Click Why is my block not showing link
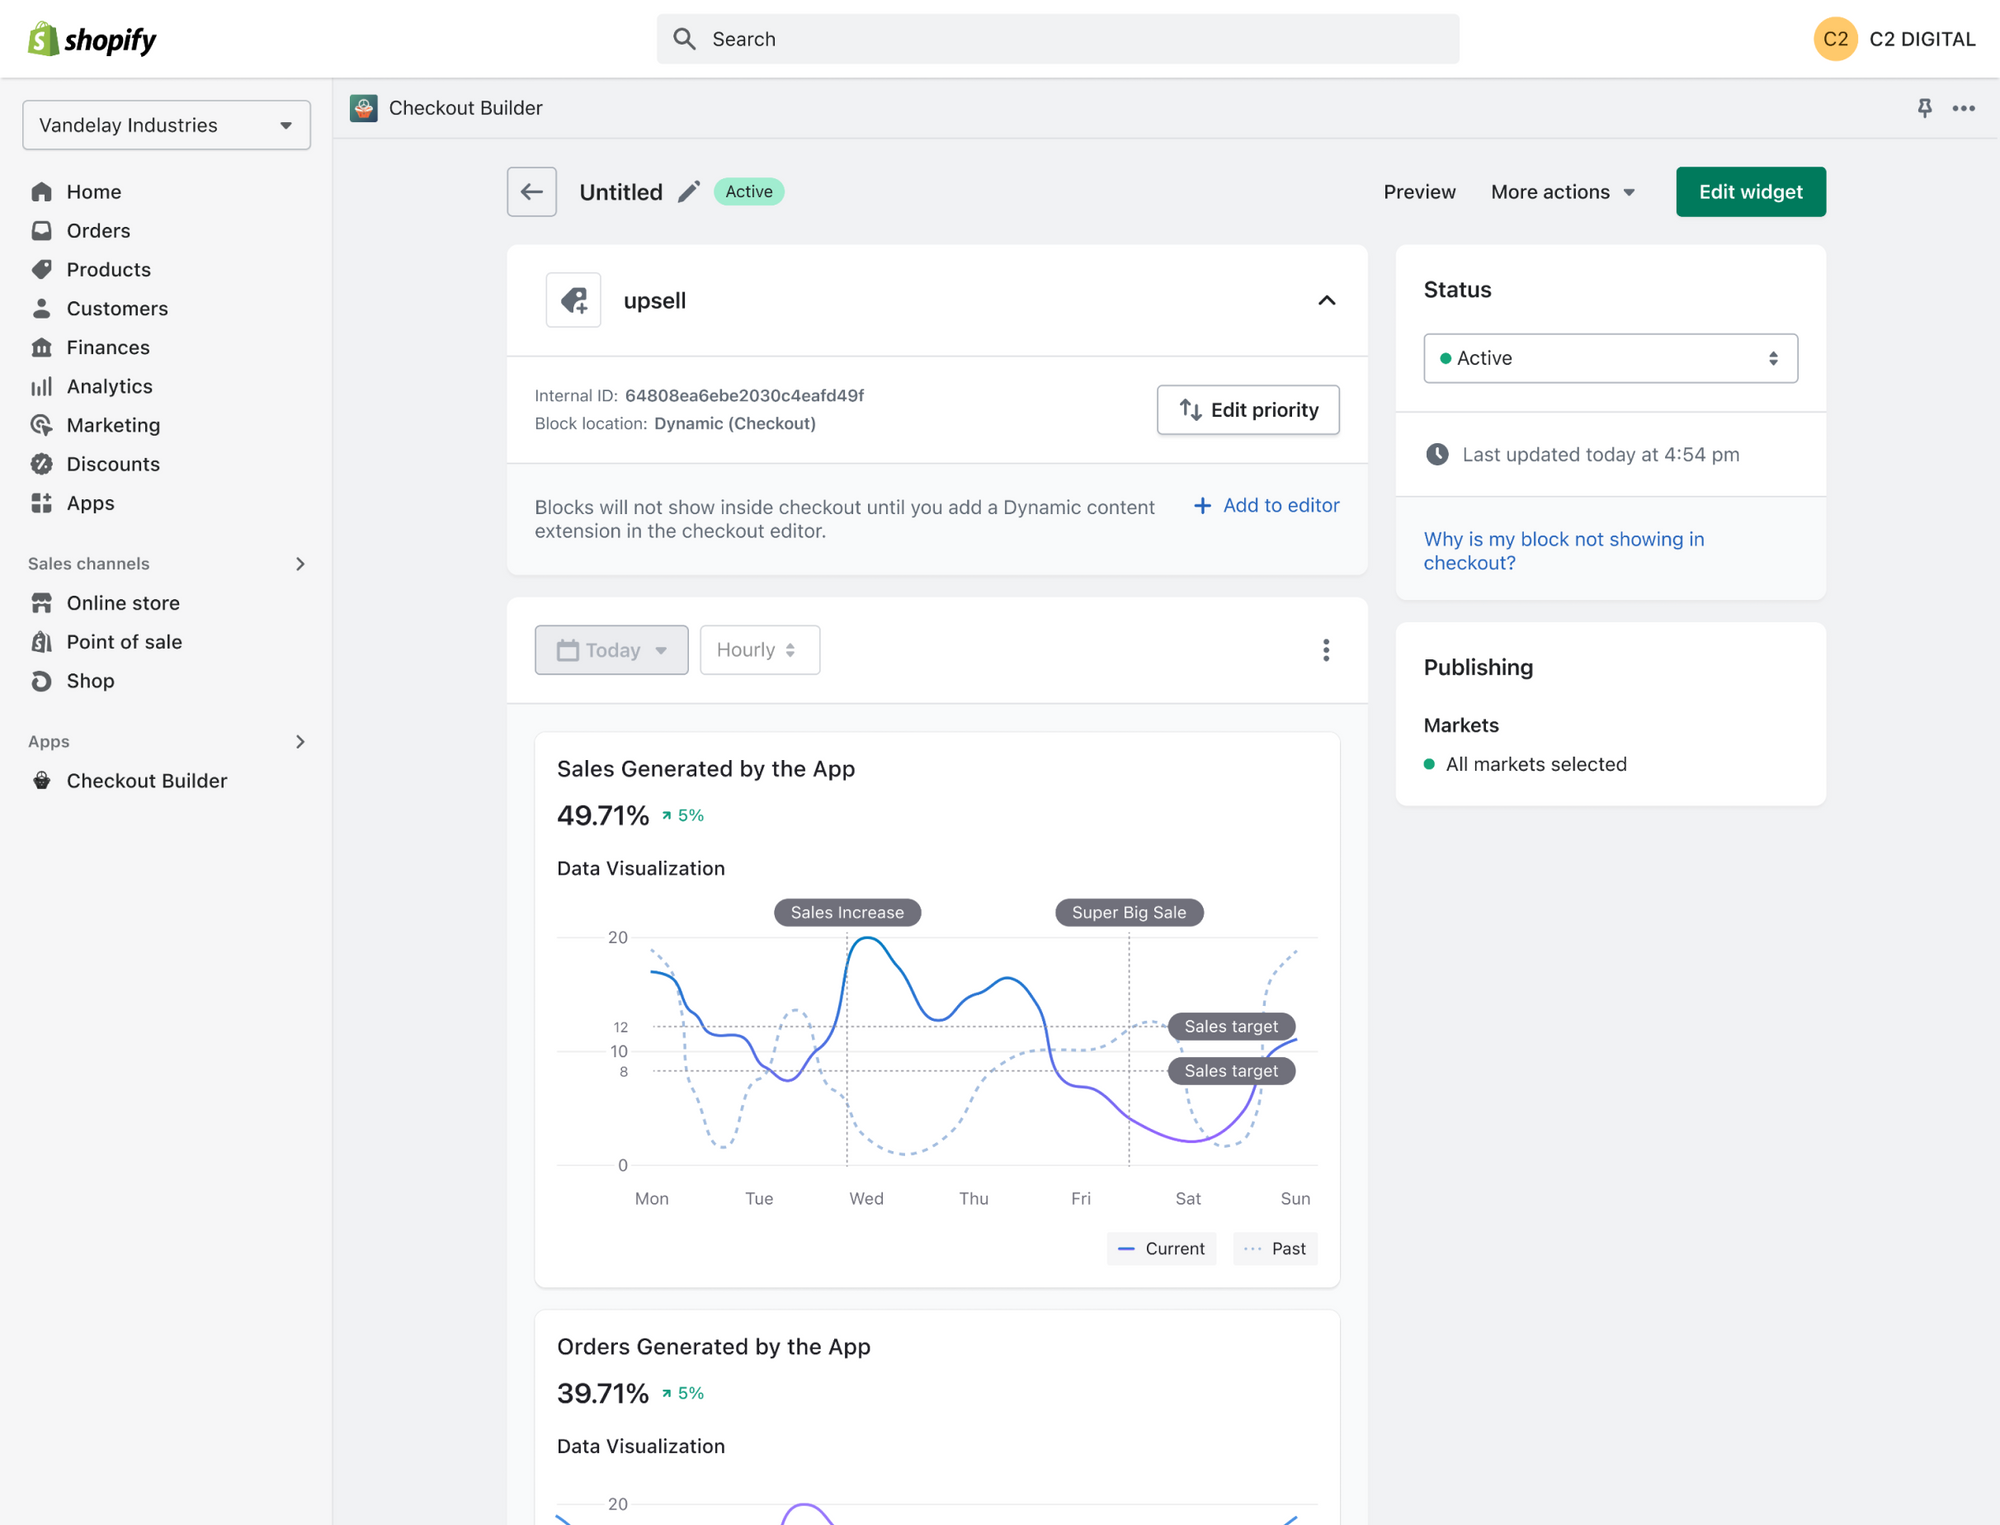 coord(1564,549)
